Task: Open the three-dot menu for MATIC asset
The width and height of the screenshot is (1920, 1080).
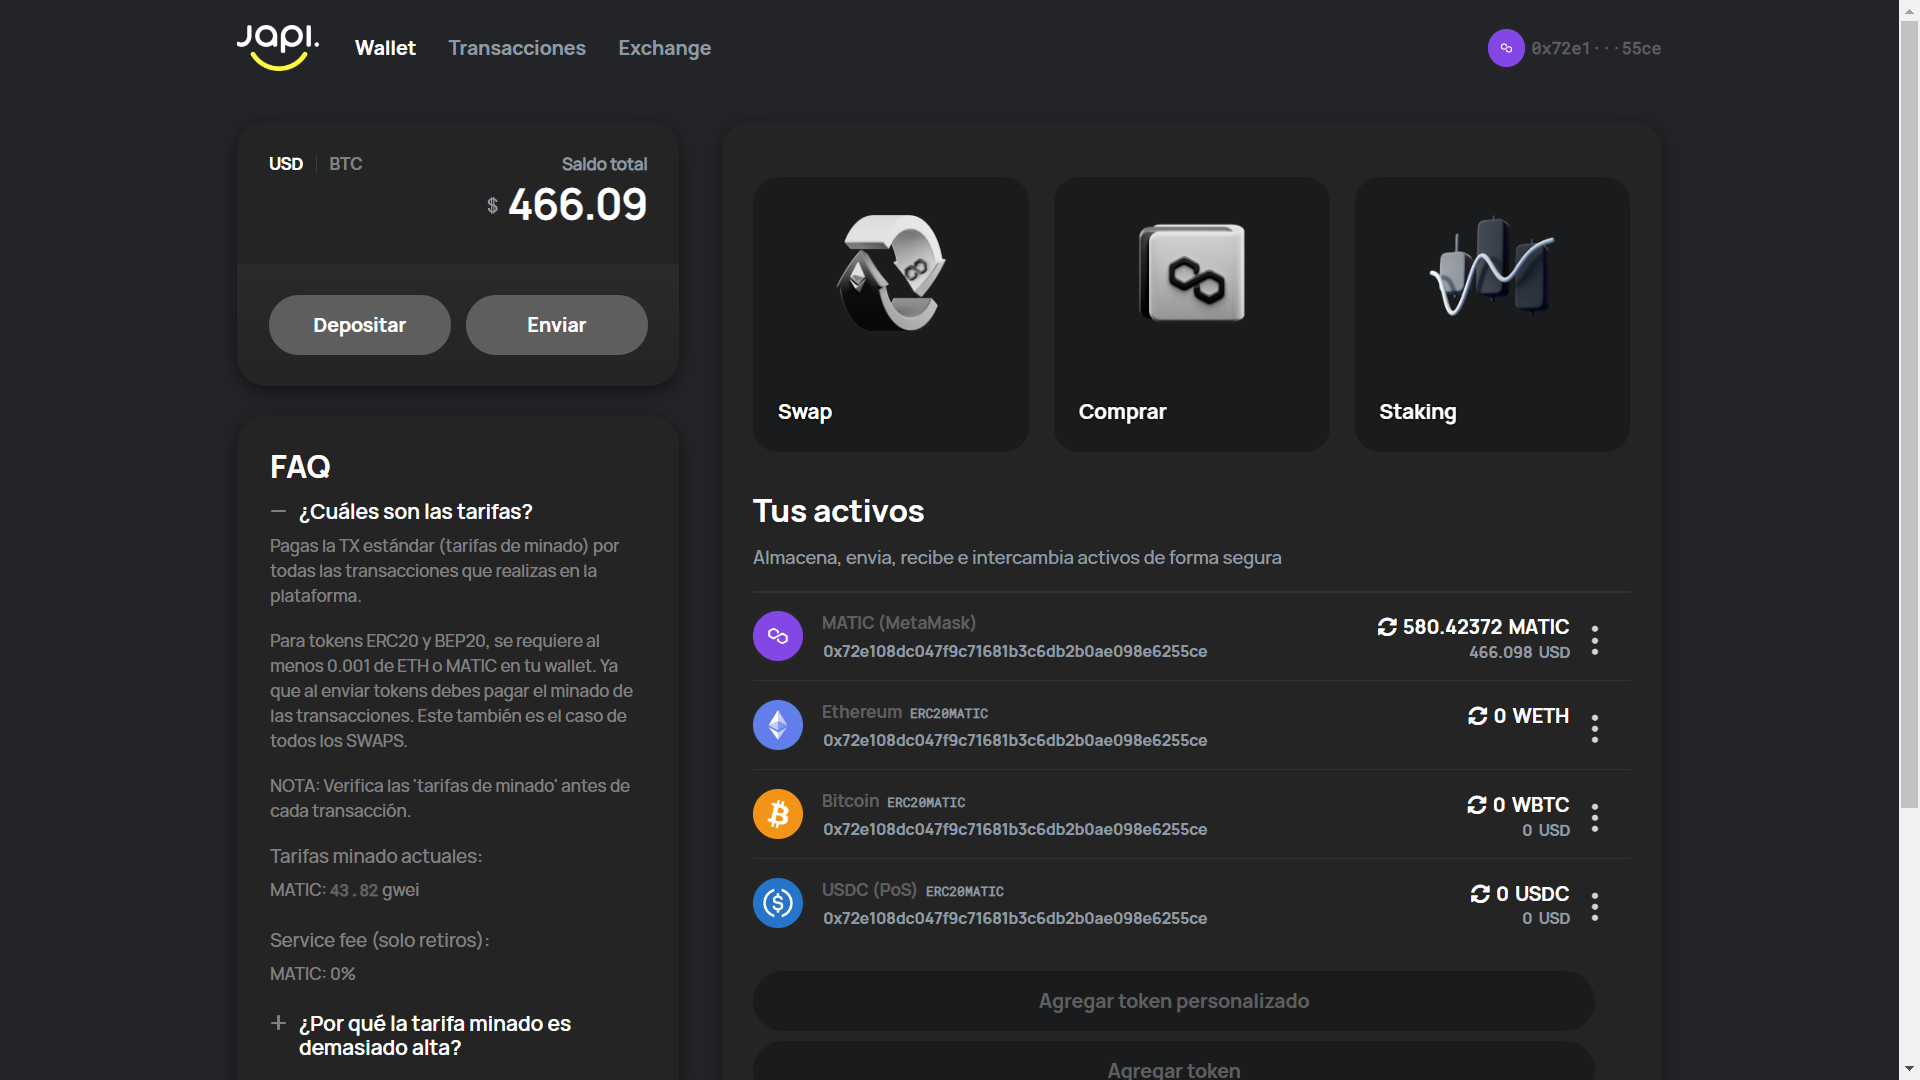Action: (1594, 641)
